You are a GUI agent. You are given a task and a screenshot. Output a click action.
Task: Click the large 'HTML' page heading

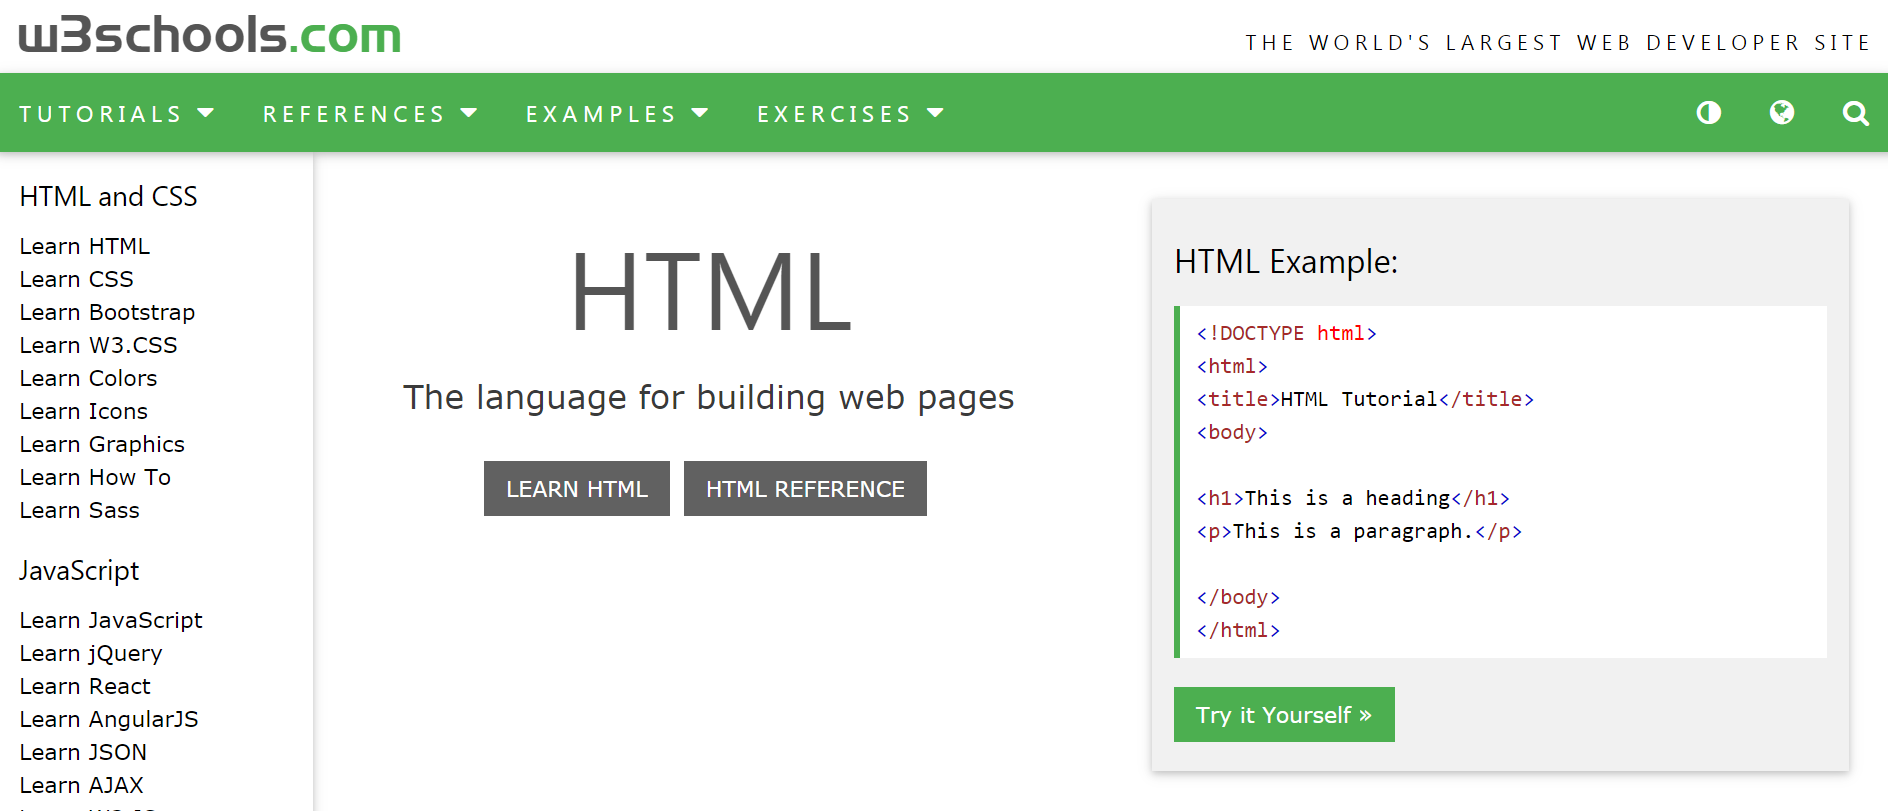[710, 292]
